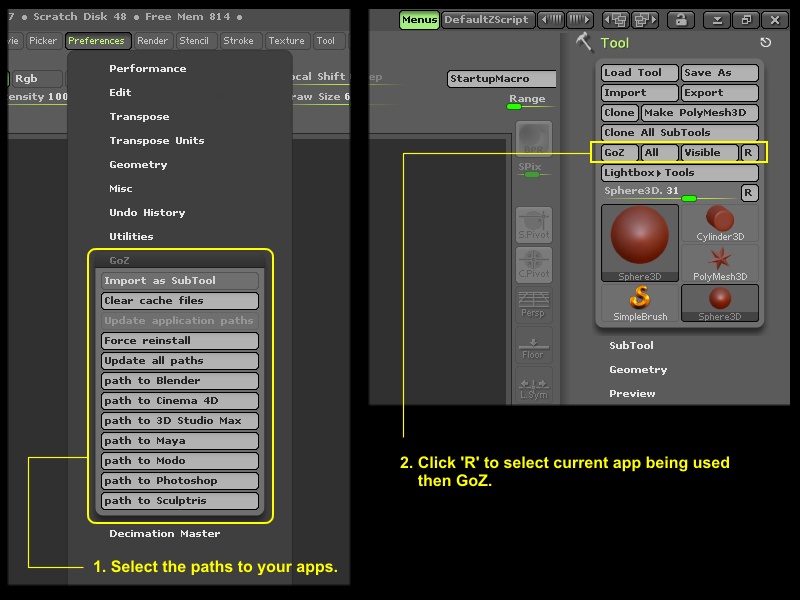Click the R button beside Sphere3D slider
This screenshot has width=800, height=600.
tap(748, 193)
